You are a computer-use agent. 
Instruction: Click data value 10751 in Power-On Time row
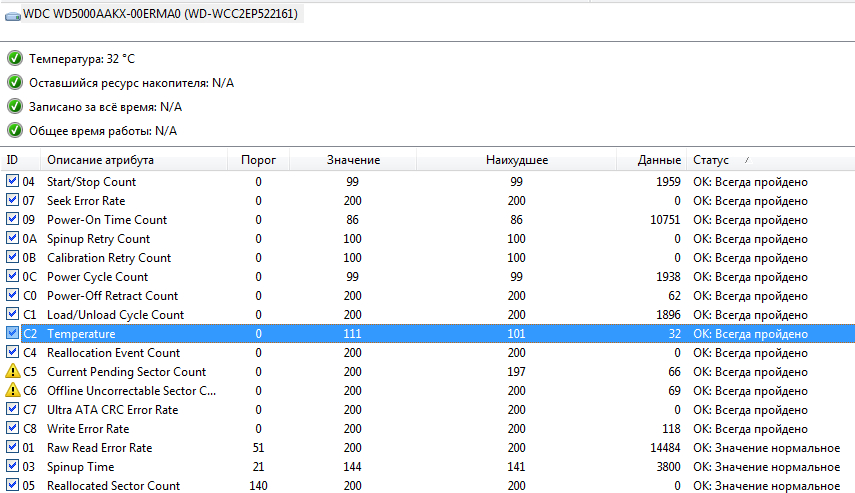[x=665, y=220]
